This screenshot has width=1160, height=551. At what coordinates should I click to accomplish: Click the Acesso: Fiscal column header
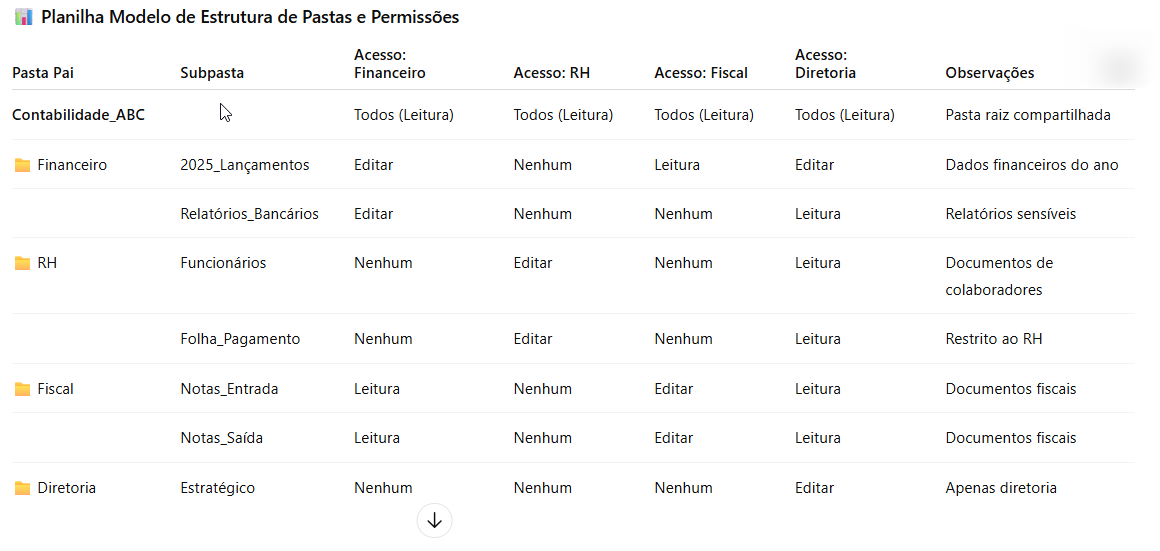pyautogui.click(x=701, y=73)
